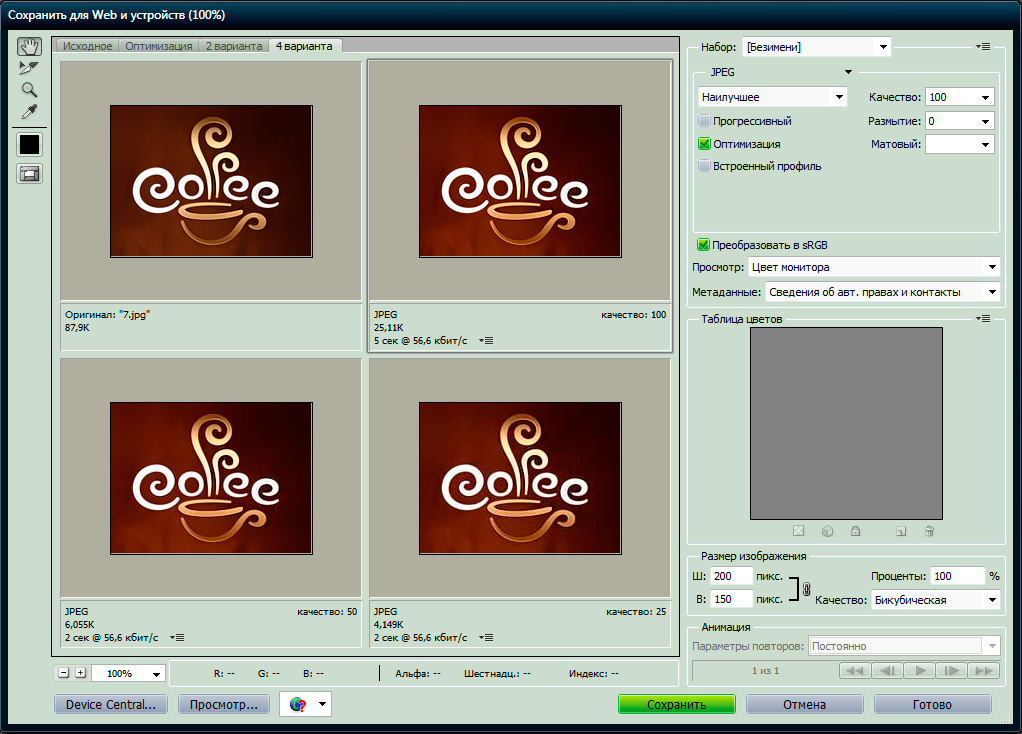The height and width of the screenshot is (734, 1022).
Task: Click the delete color trash icon
Action: pyautogui.click(x=929, y=531)
